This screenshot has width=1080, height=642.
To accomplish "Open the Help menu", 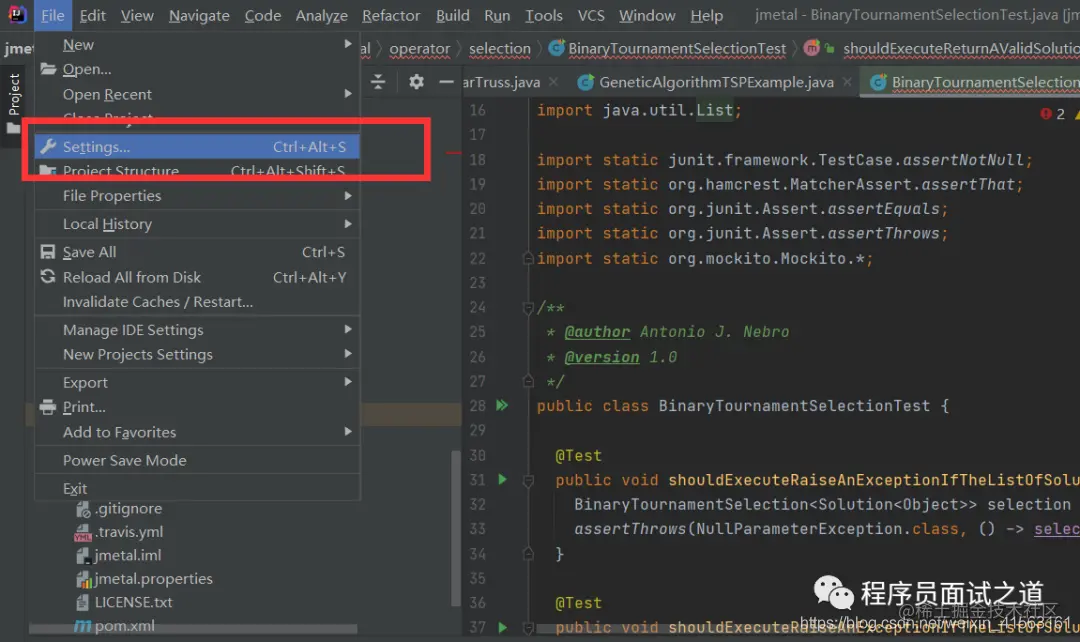I will 707,15.
